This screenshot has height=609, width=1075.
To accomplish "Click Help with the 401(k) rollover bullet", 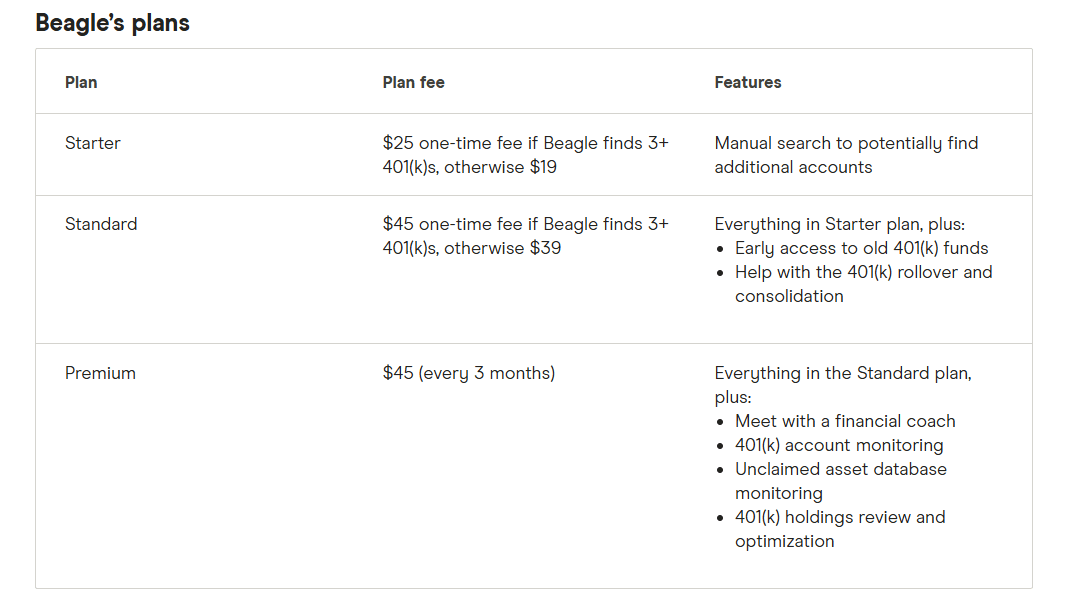I will [x=863, y=284].
